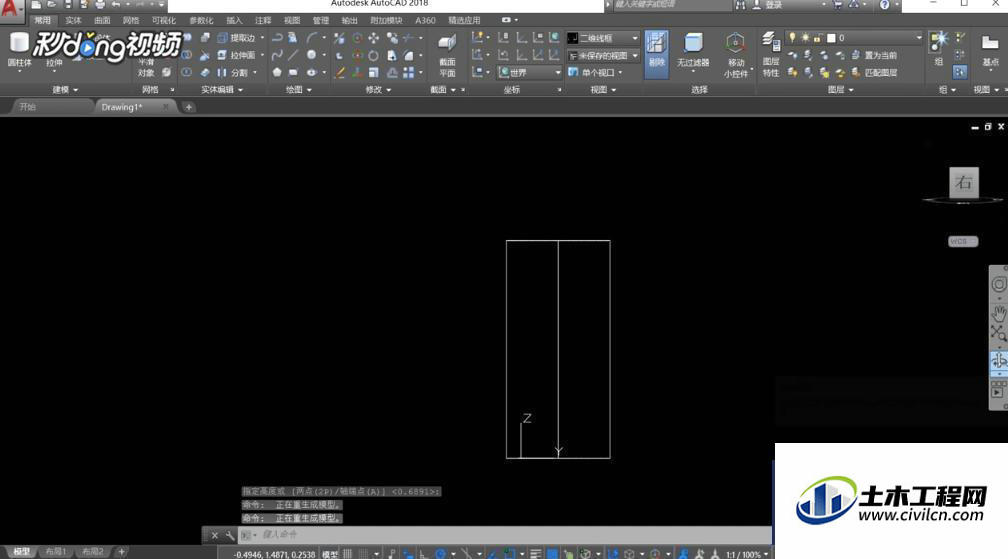The height and width of the screenshot is (559, 1008).
Task: Click the ViewCube Right (右) face
Action: pos(963,182)
